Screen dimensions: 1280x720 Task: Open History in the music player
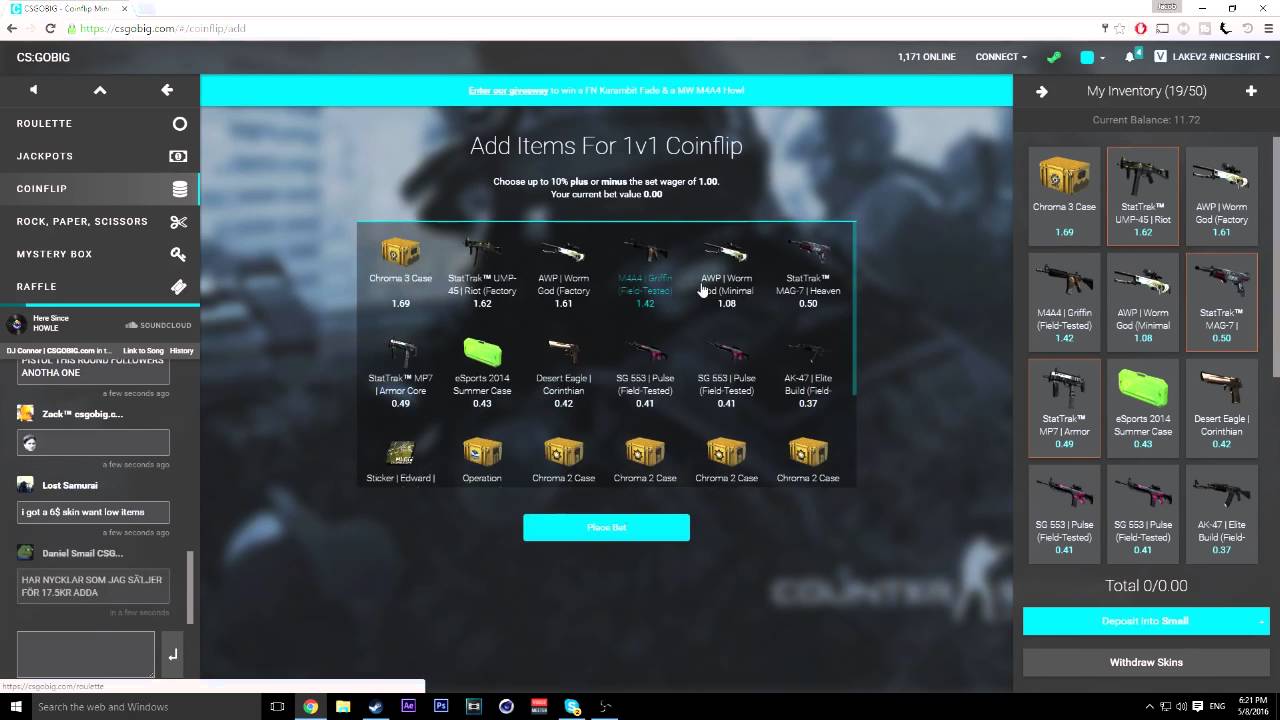[182, 351]
